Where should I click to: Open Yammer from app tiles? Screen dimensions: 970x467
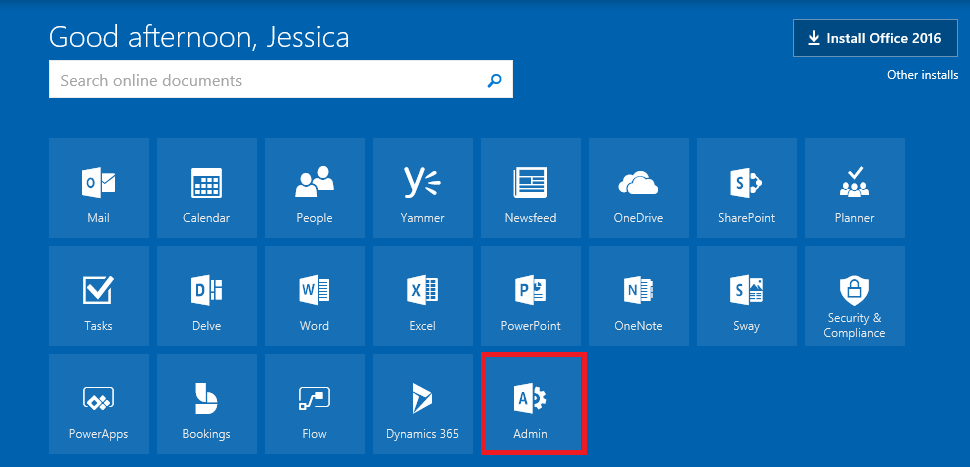422,188
